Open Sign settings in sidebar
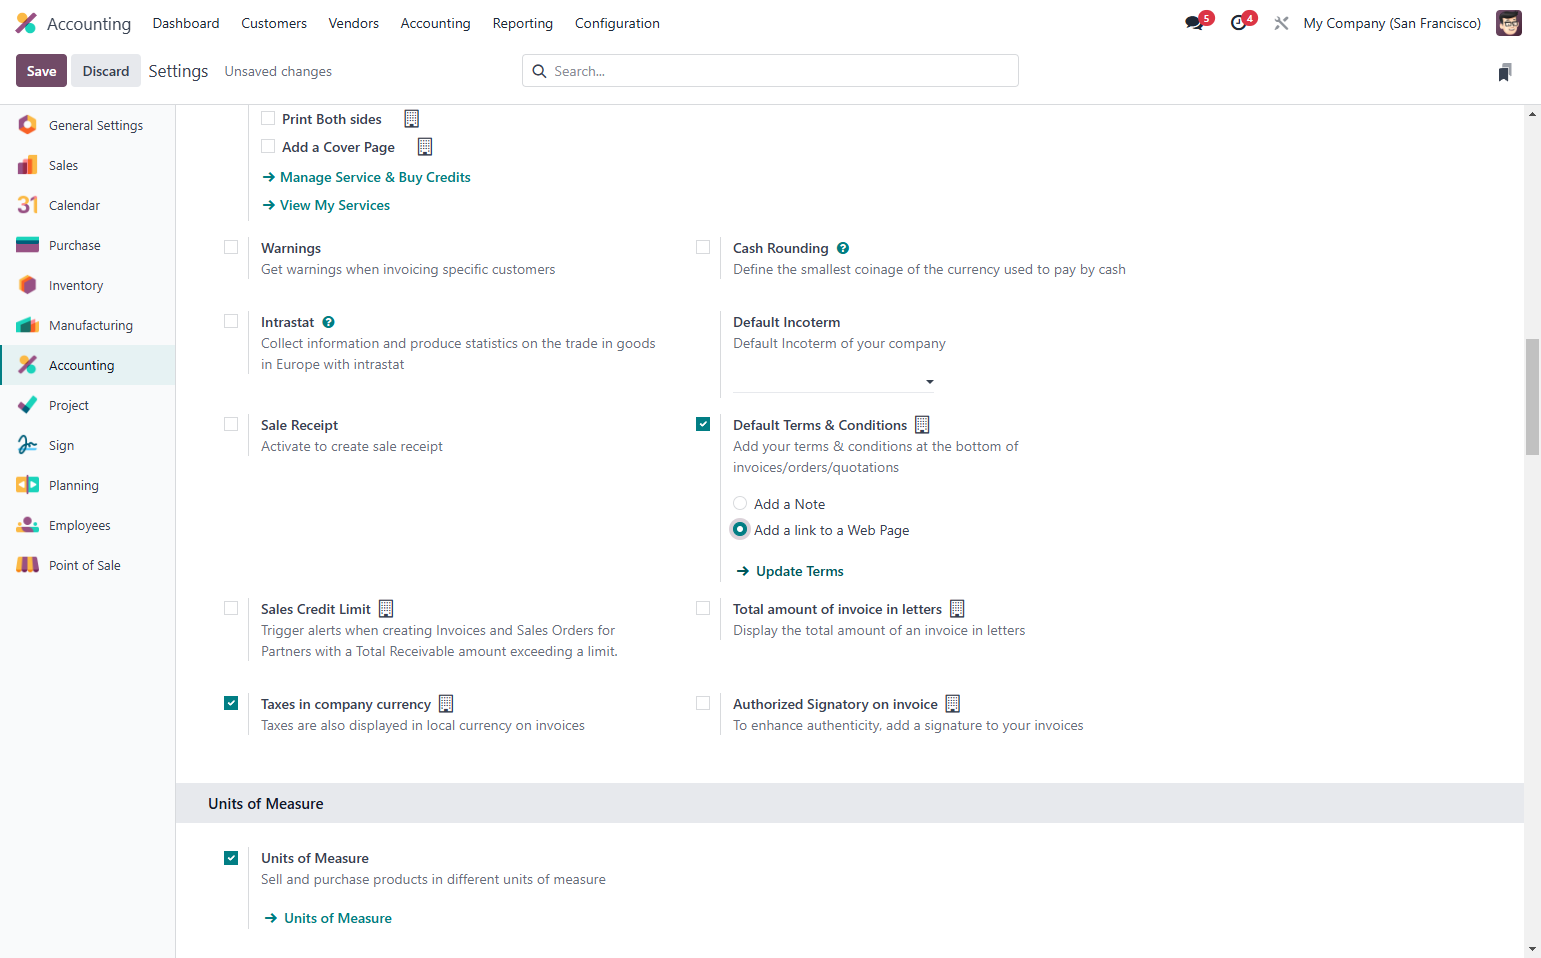This screenshot has height=958, width=1541. (88, 445)
